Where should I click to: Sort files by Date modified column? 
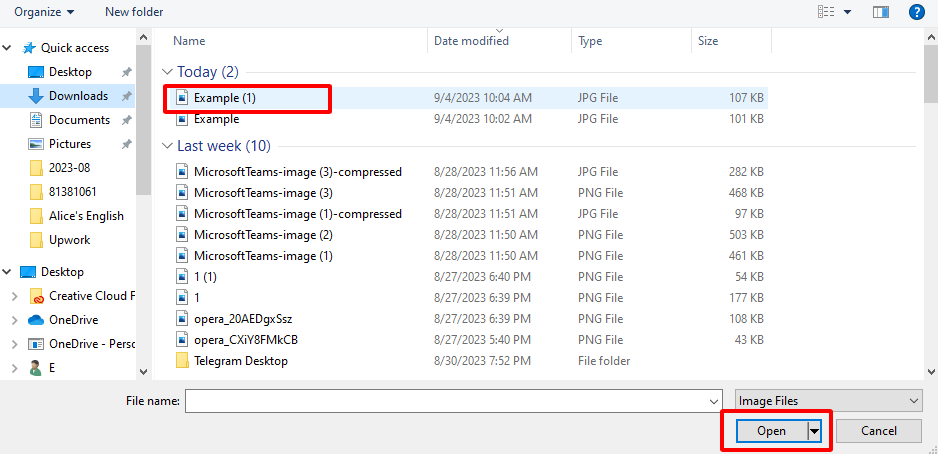pyautogui.click(x=471, y=41)
